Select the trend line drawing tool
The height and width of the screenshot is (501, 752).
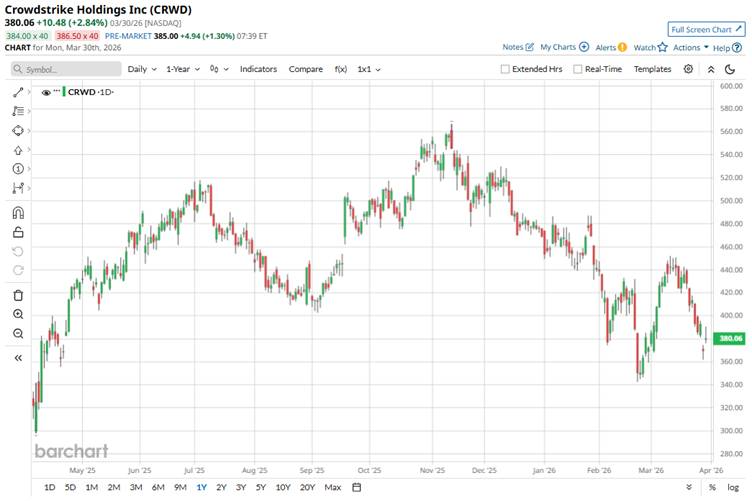pyautogui.click(x=18, y=92)
